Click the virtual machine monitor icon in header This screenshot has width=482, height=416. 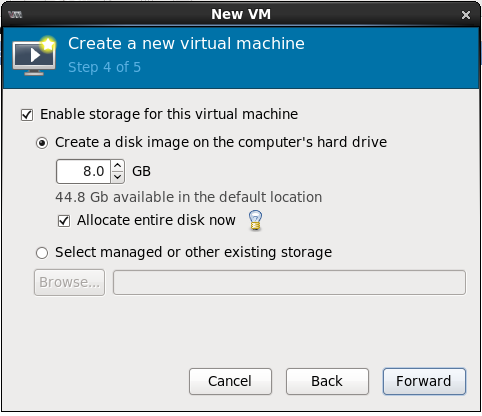(34, 56)
